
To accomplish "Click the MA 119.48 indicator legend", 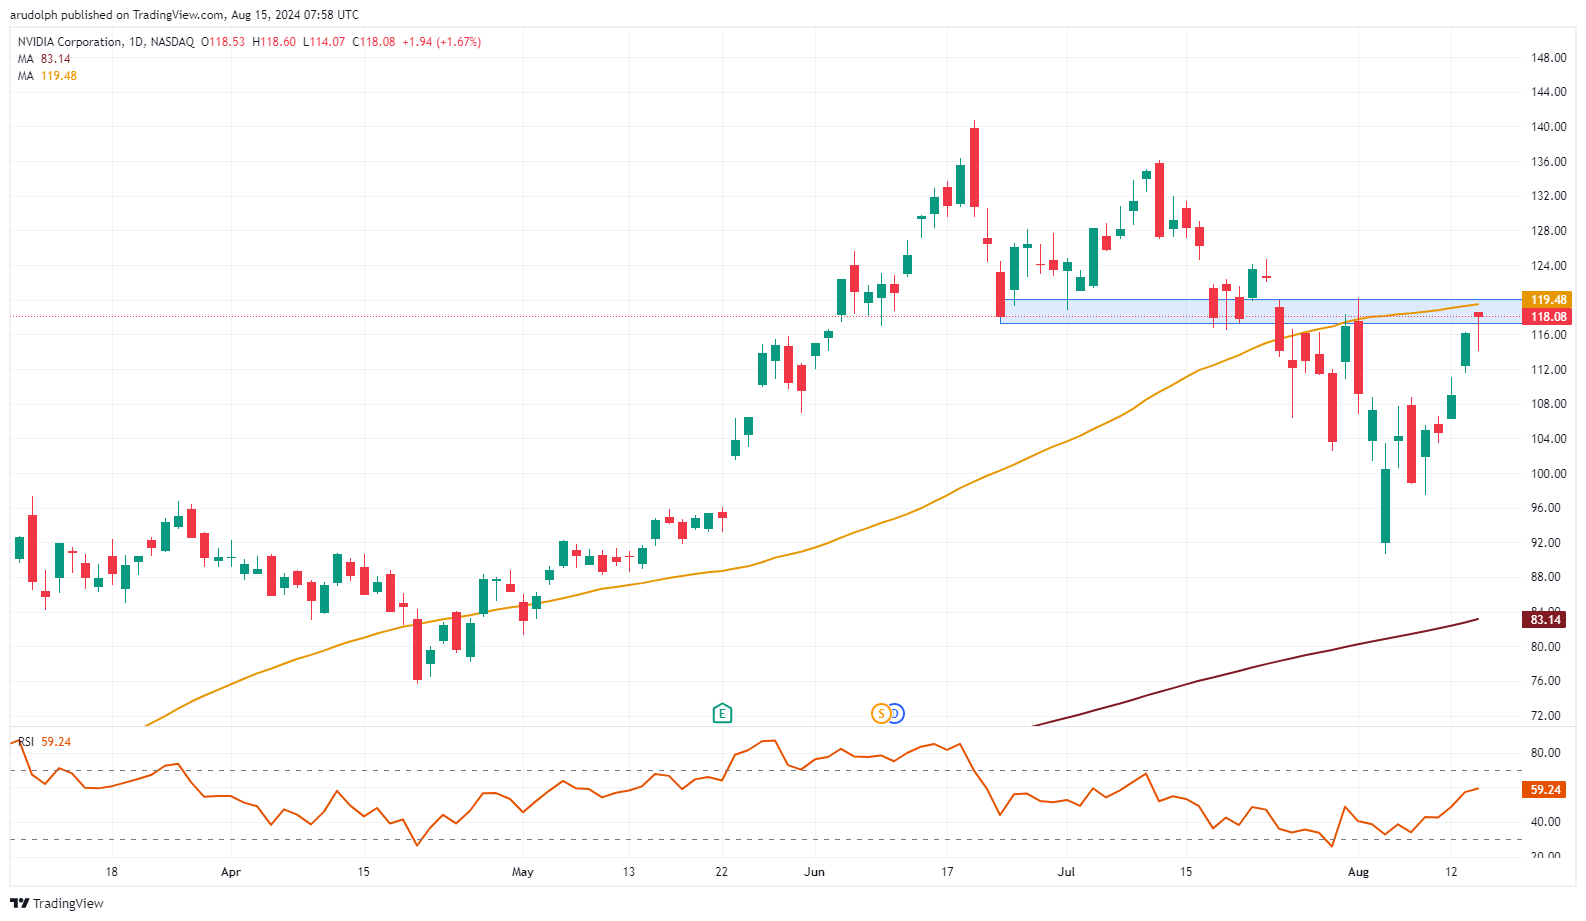I will tap(47, 76).
